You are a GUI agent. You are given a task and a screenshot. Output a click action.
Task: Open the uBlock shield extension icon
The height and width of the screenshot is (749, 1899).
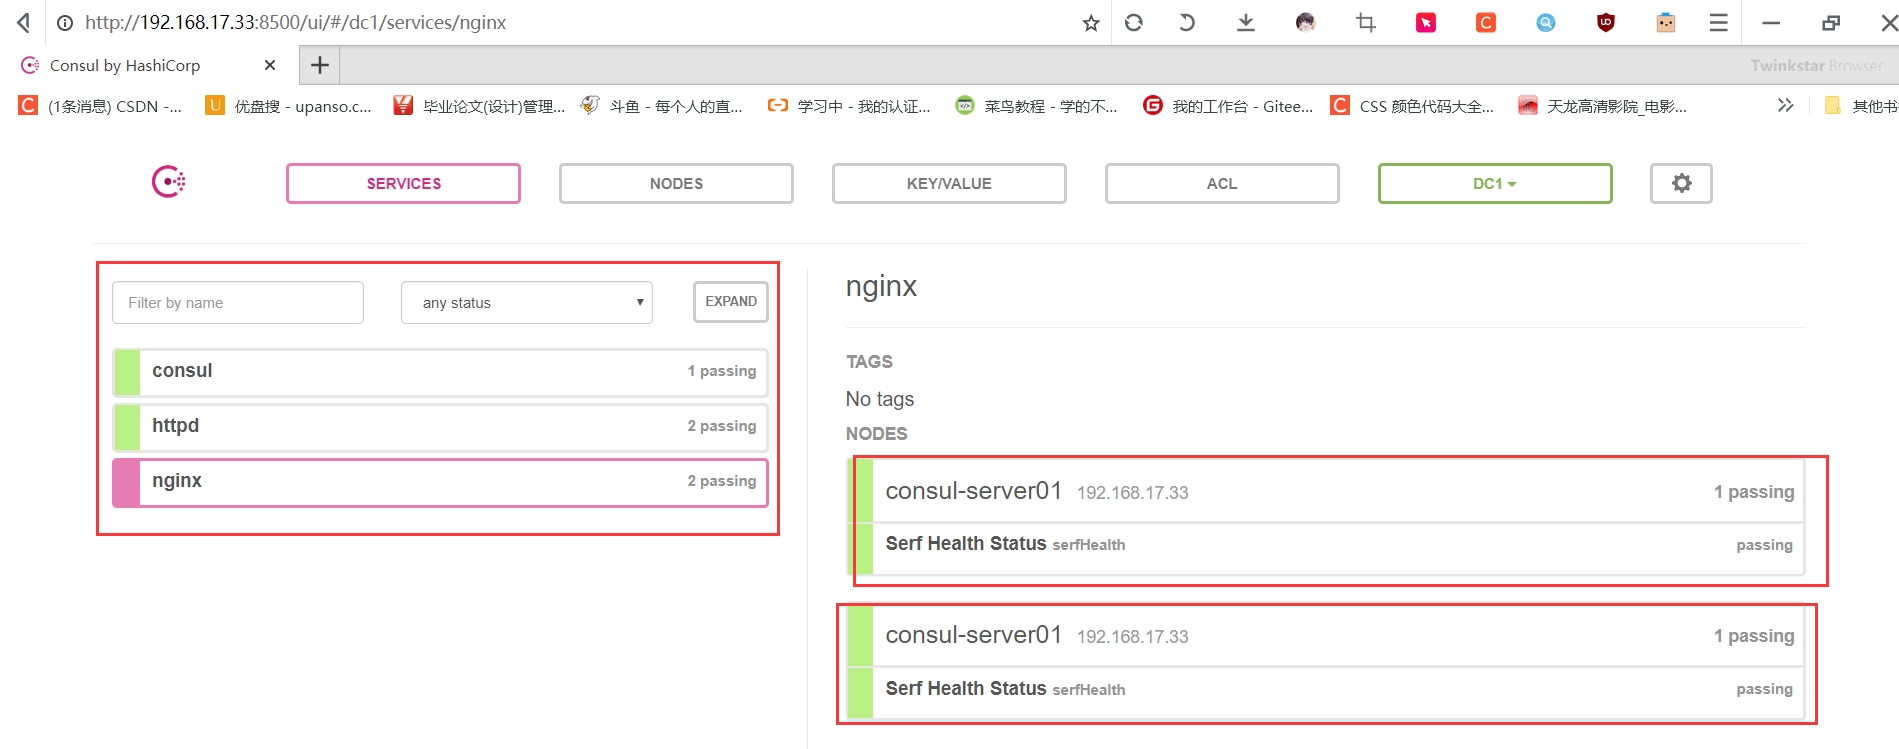(1606, 22)
